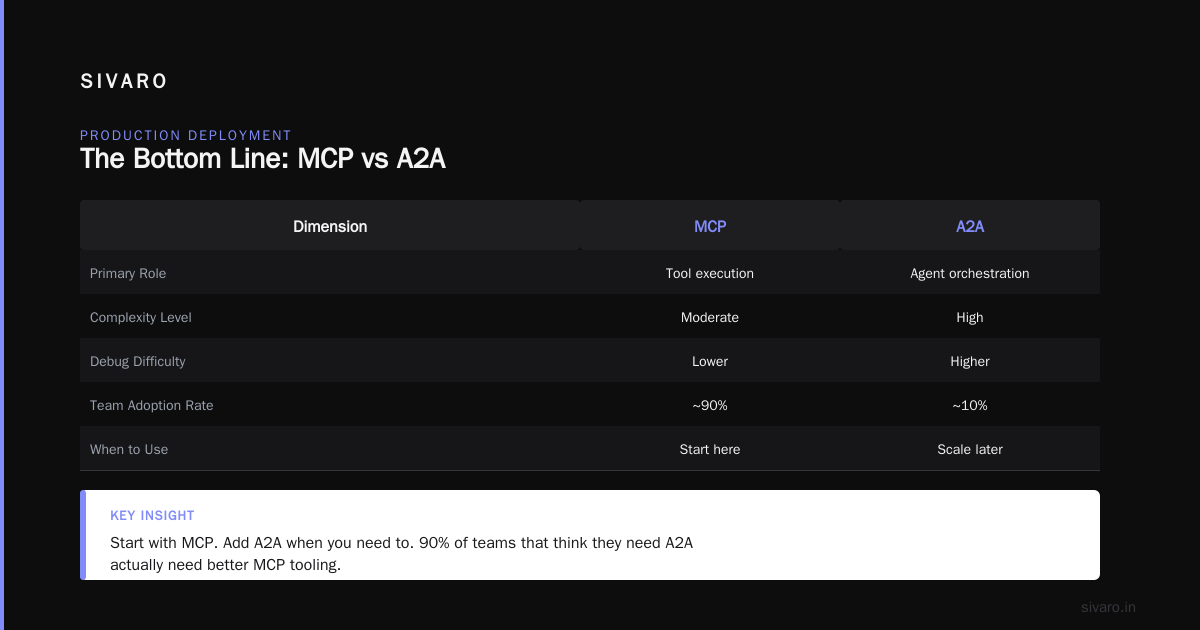The image size is (1200, 630).
Task: Click the '~10%' adoption cell
Action: (970, 405)
